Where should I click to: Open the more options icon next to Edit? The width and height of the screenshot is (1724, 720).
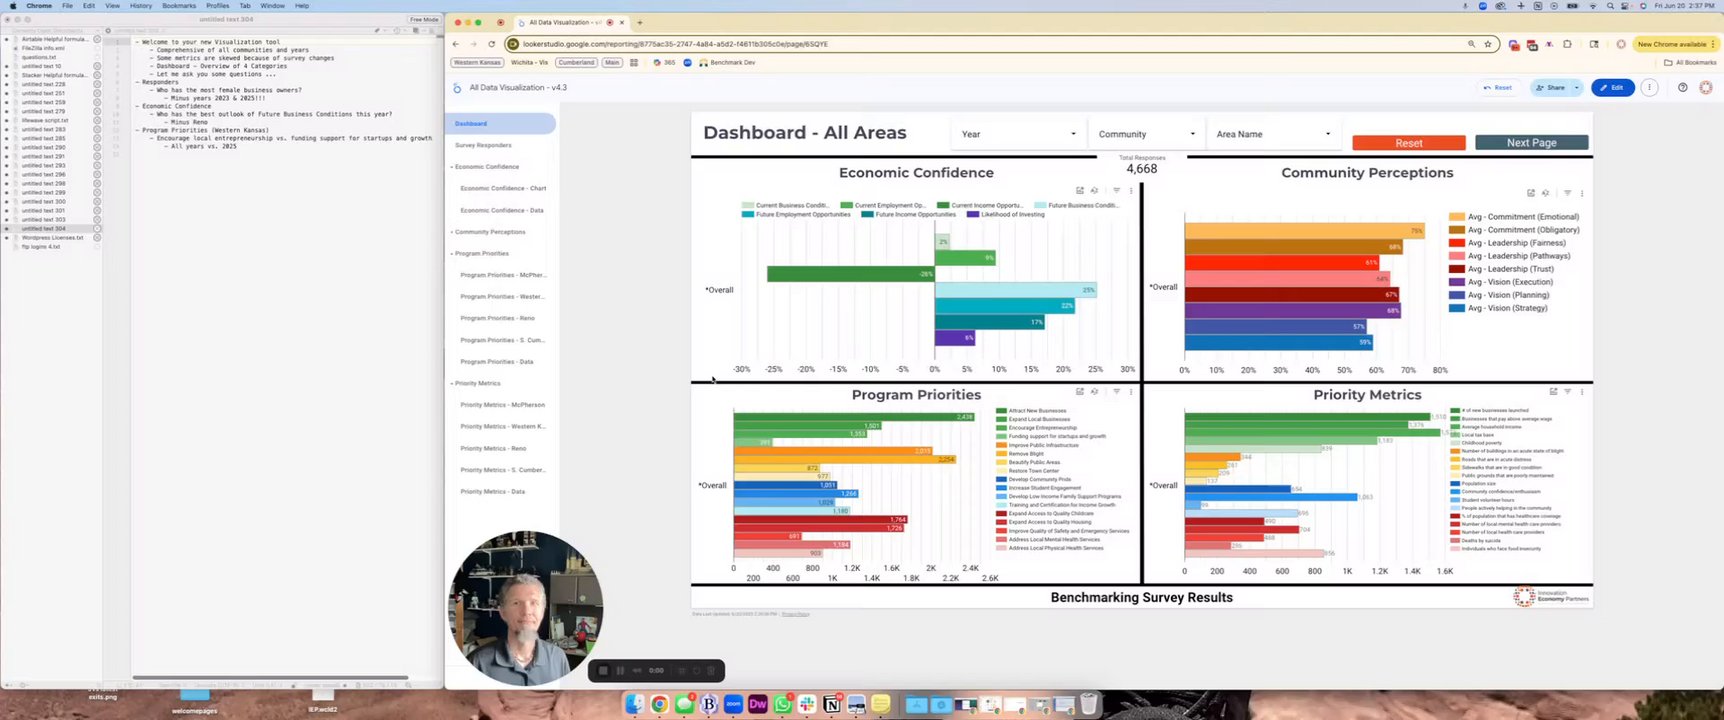[1649, 88]
